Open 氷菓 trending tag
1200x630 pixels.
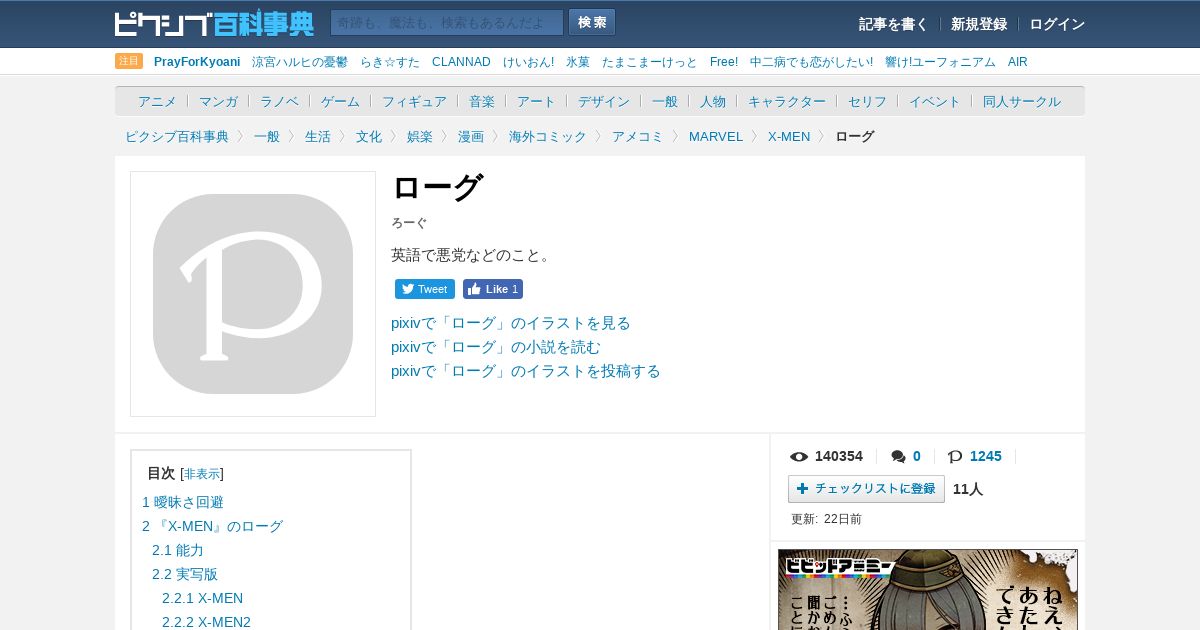(x=578, y=62)
